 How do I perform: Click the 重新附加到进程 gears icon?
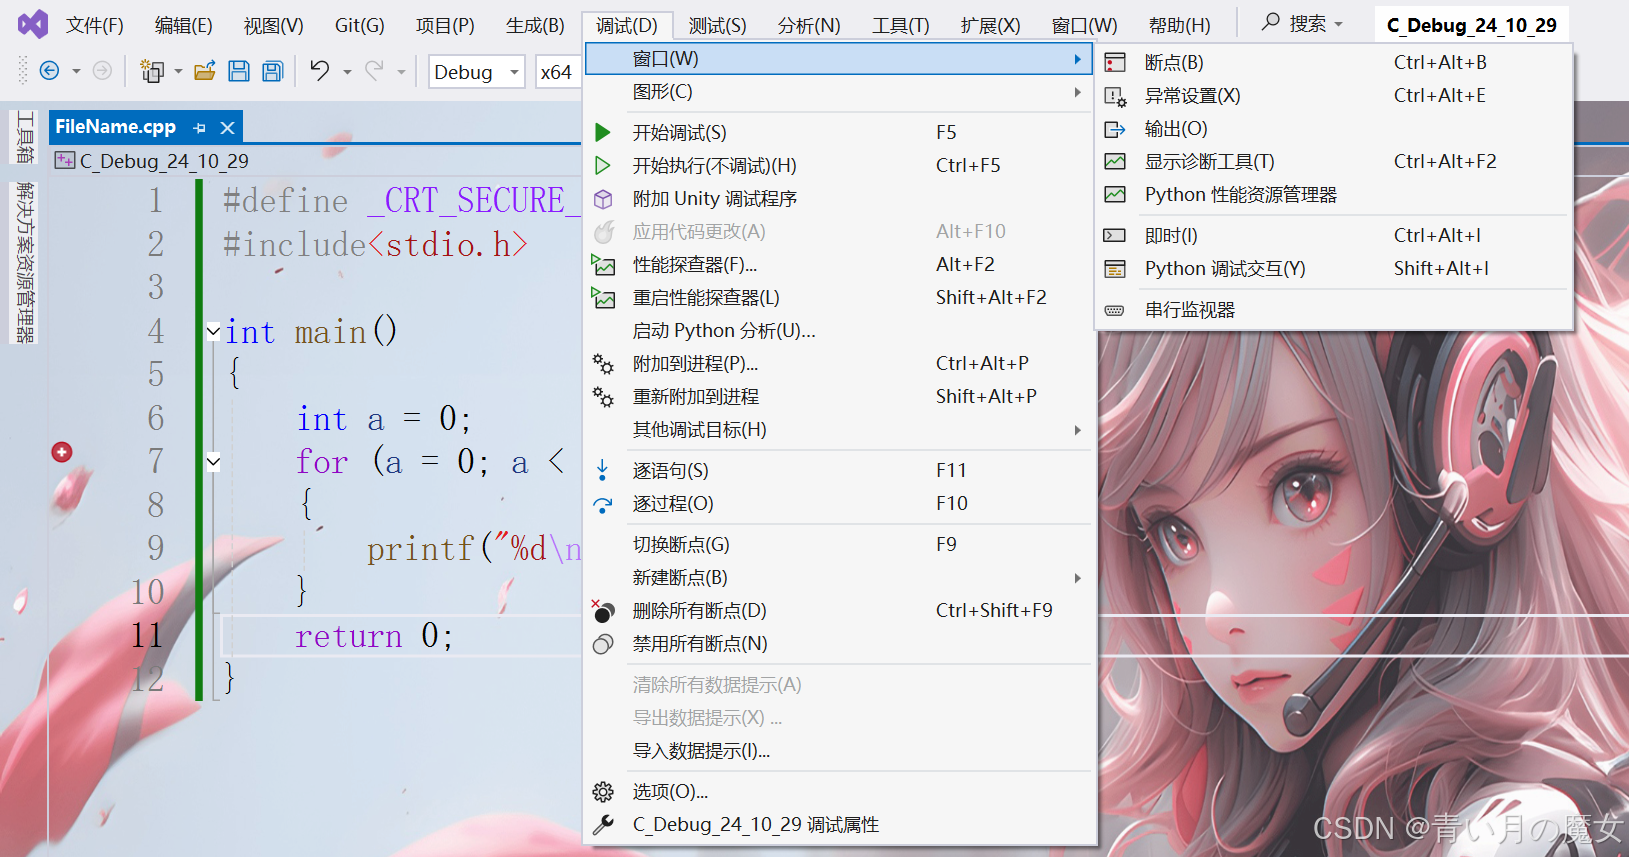pyautogui.click(x=603, y=397)
